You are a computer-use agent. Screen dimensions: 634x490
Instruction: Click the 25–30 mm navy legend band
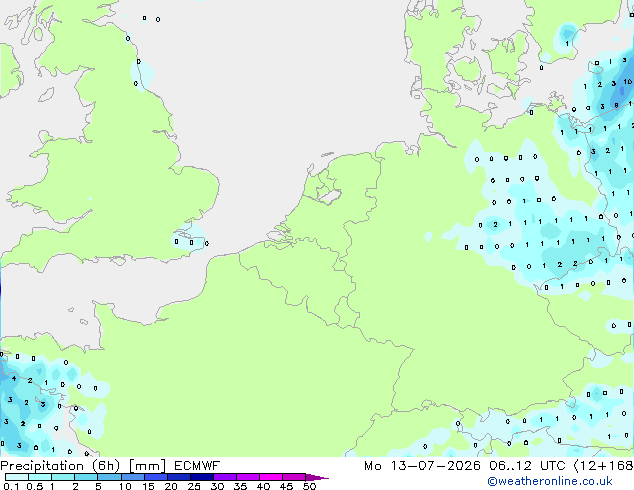tap(201, 477)
